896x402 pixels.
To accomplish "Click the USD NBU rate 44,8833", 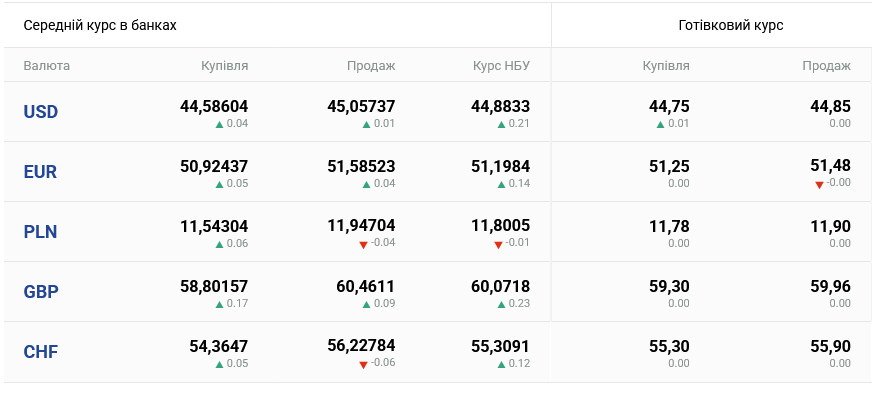I will coord(501,106).
